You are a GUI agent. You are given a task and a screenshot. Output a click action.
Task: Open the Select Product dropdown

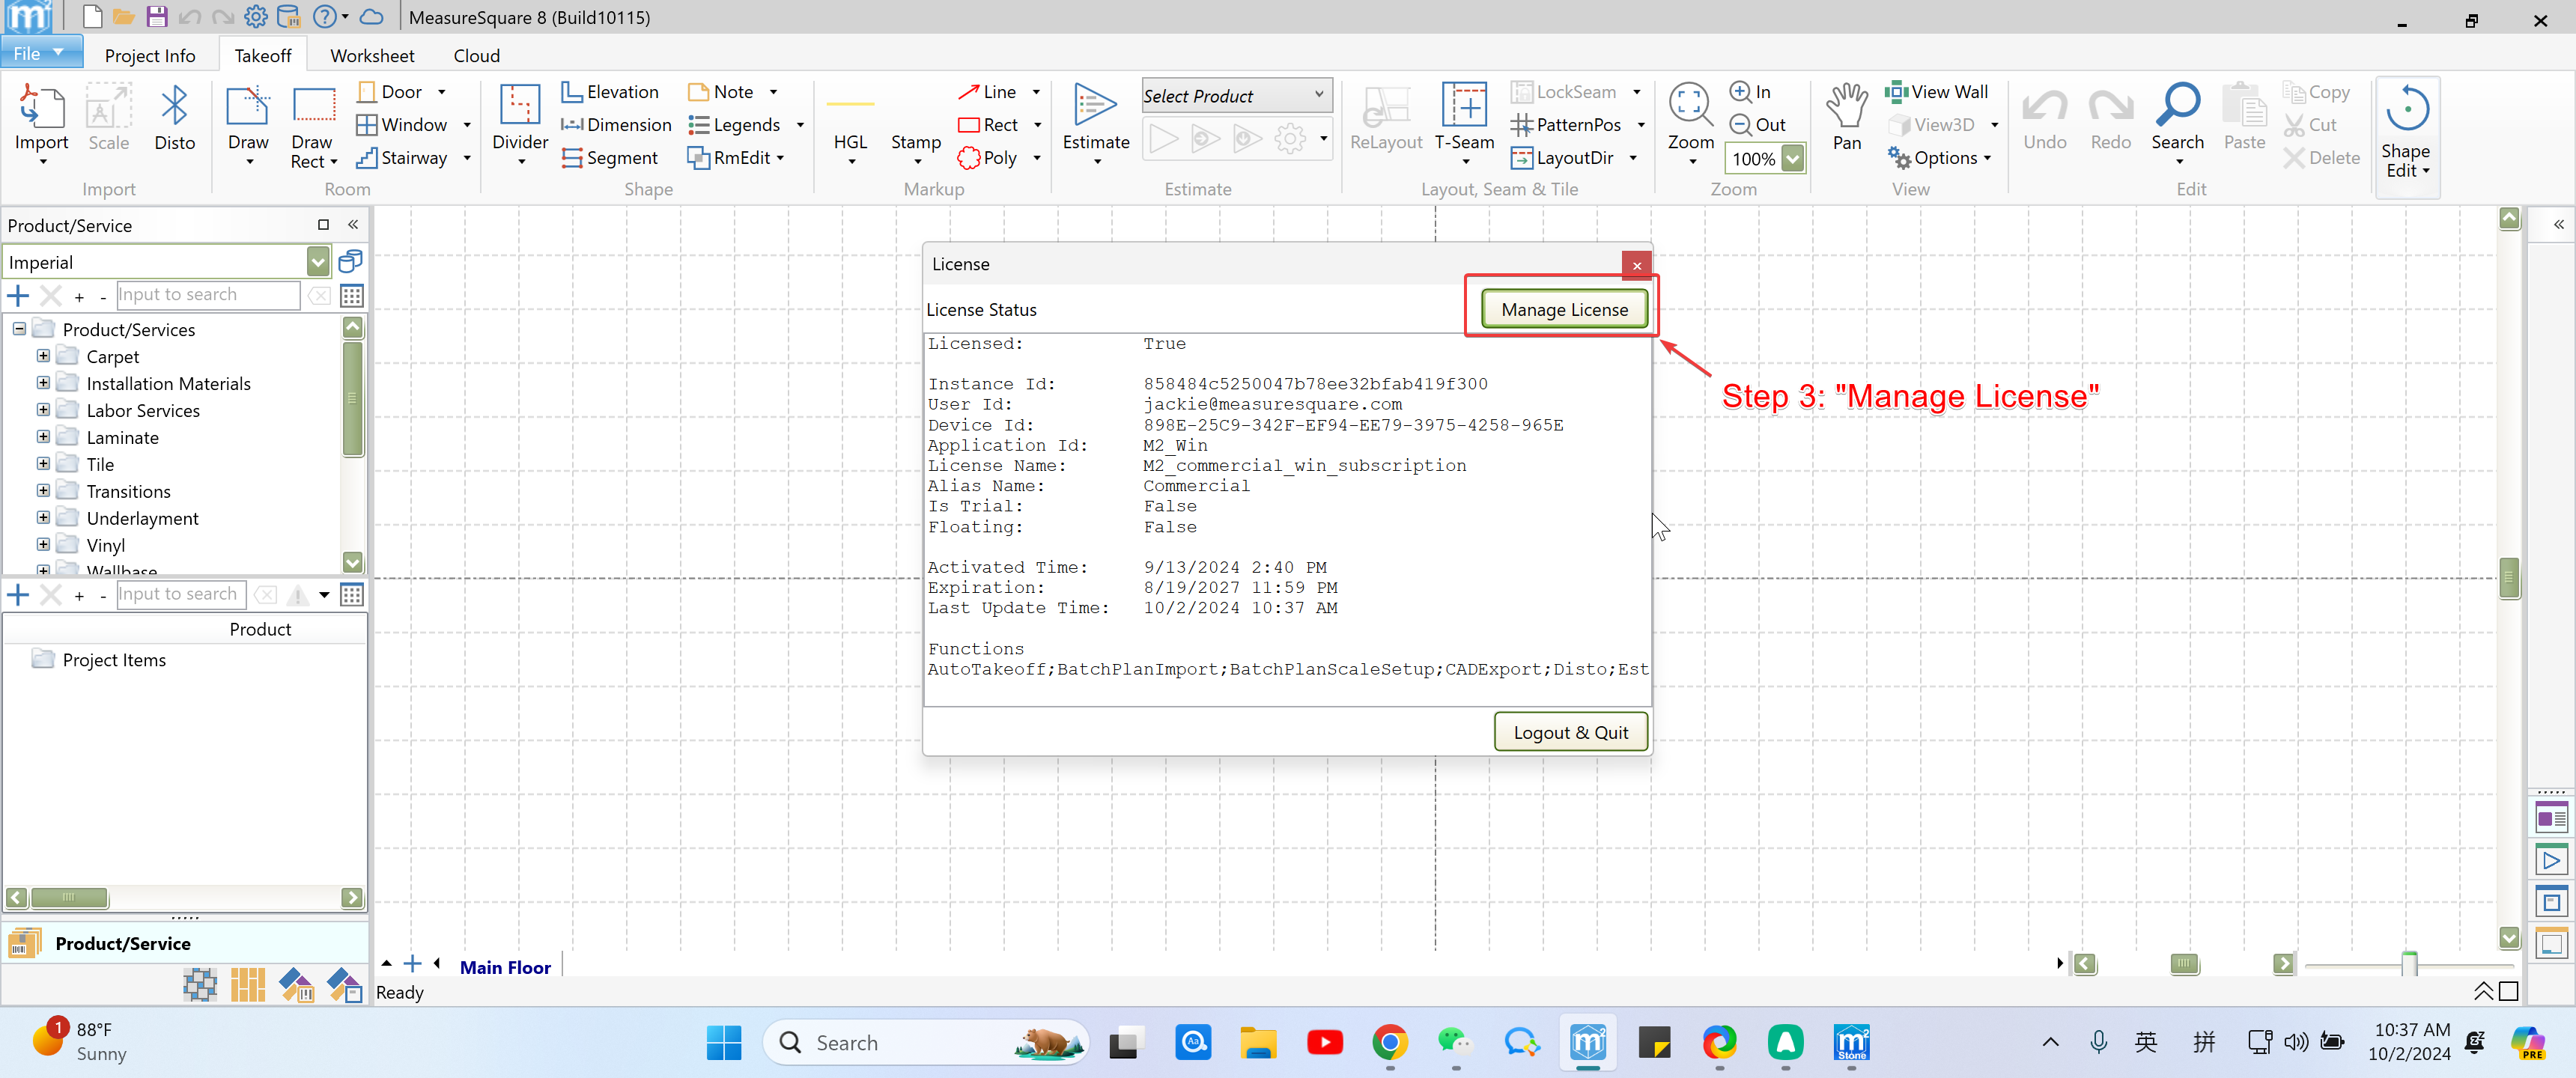(1319, 95)
